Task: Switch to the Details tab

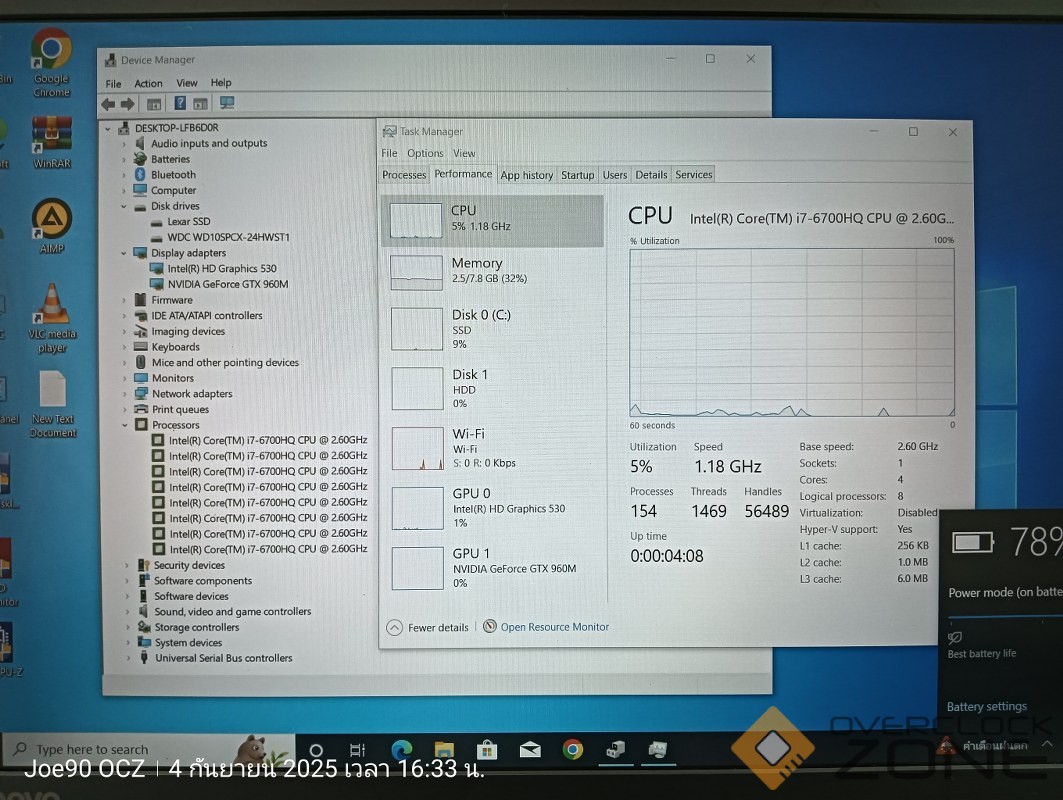Action: pyautogui.click(x=651, y=175)
